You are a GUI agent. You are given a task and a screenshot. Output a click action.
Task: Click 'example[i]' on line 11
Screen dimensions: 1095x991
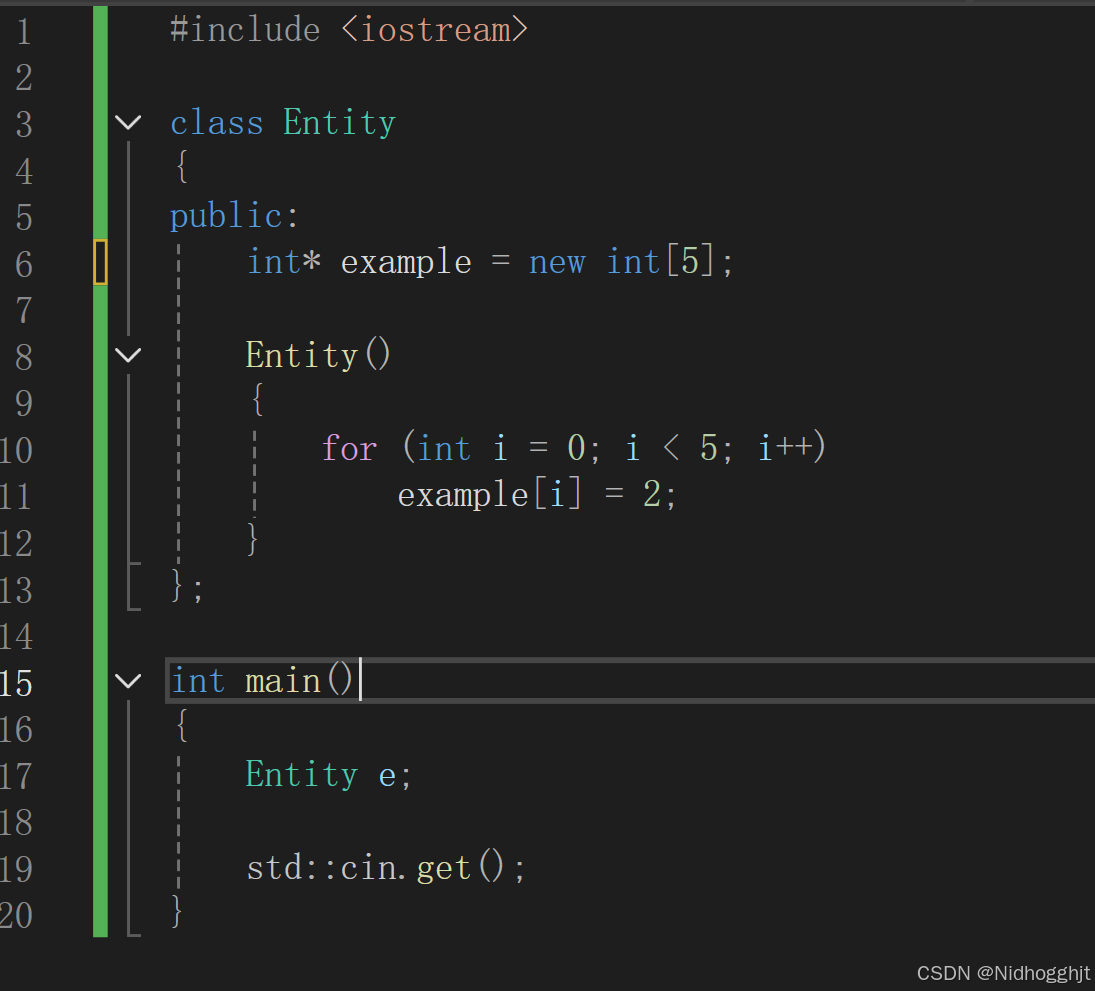(489, 494)
